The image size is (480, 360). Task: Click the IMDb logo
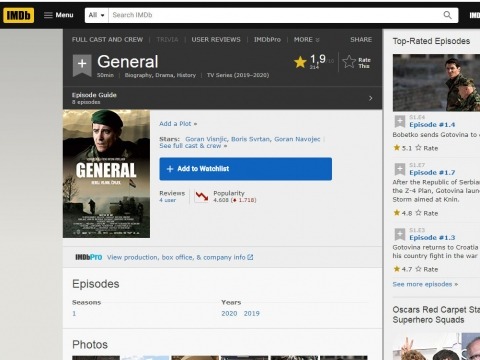click(x=19, y=15)
